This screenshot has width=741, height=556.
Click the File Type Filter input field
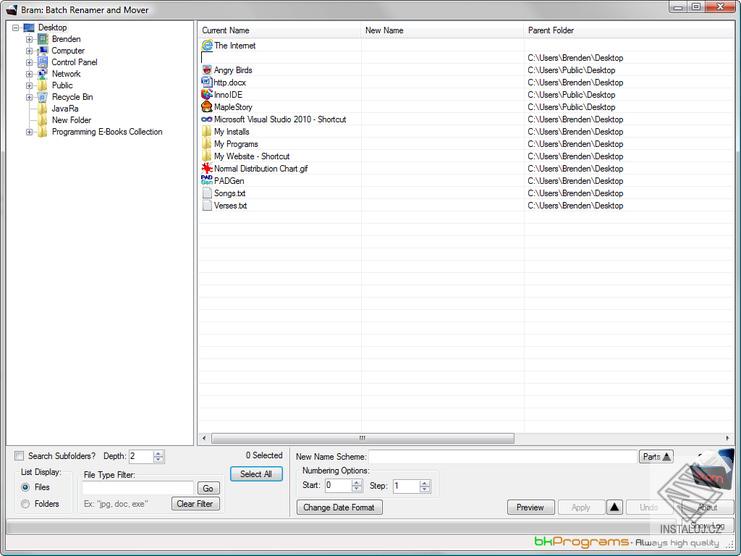(x=138, y=488)
